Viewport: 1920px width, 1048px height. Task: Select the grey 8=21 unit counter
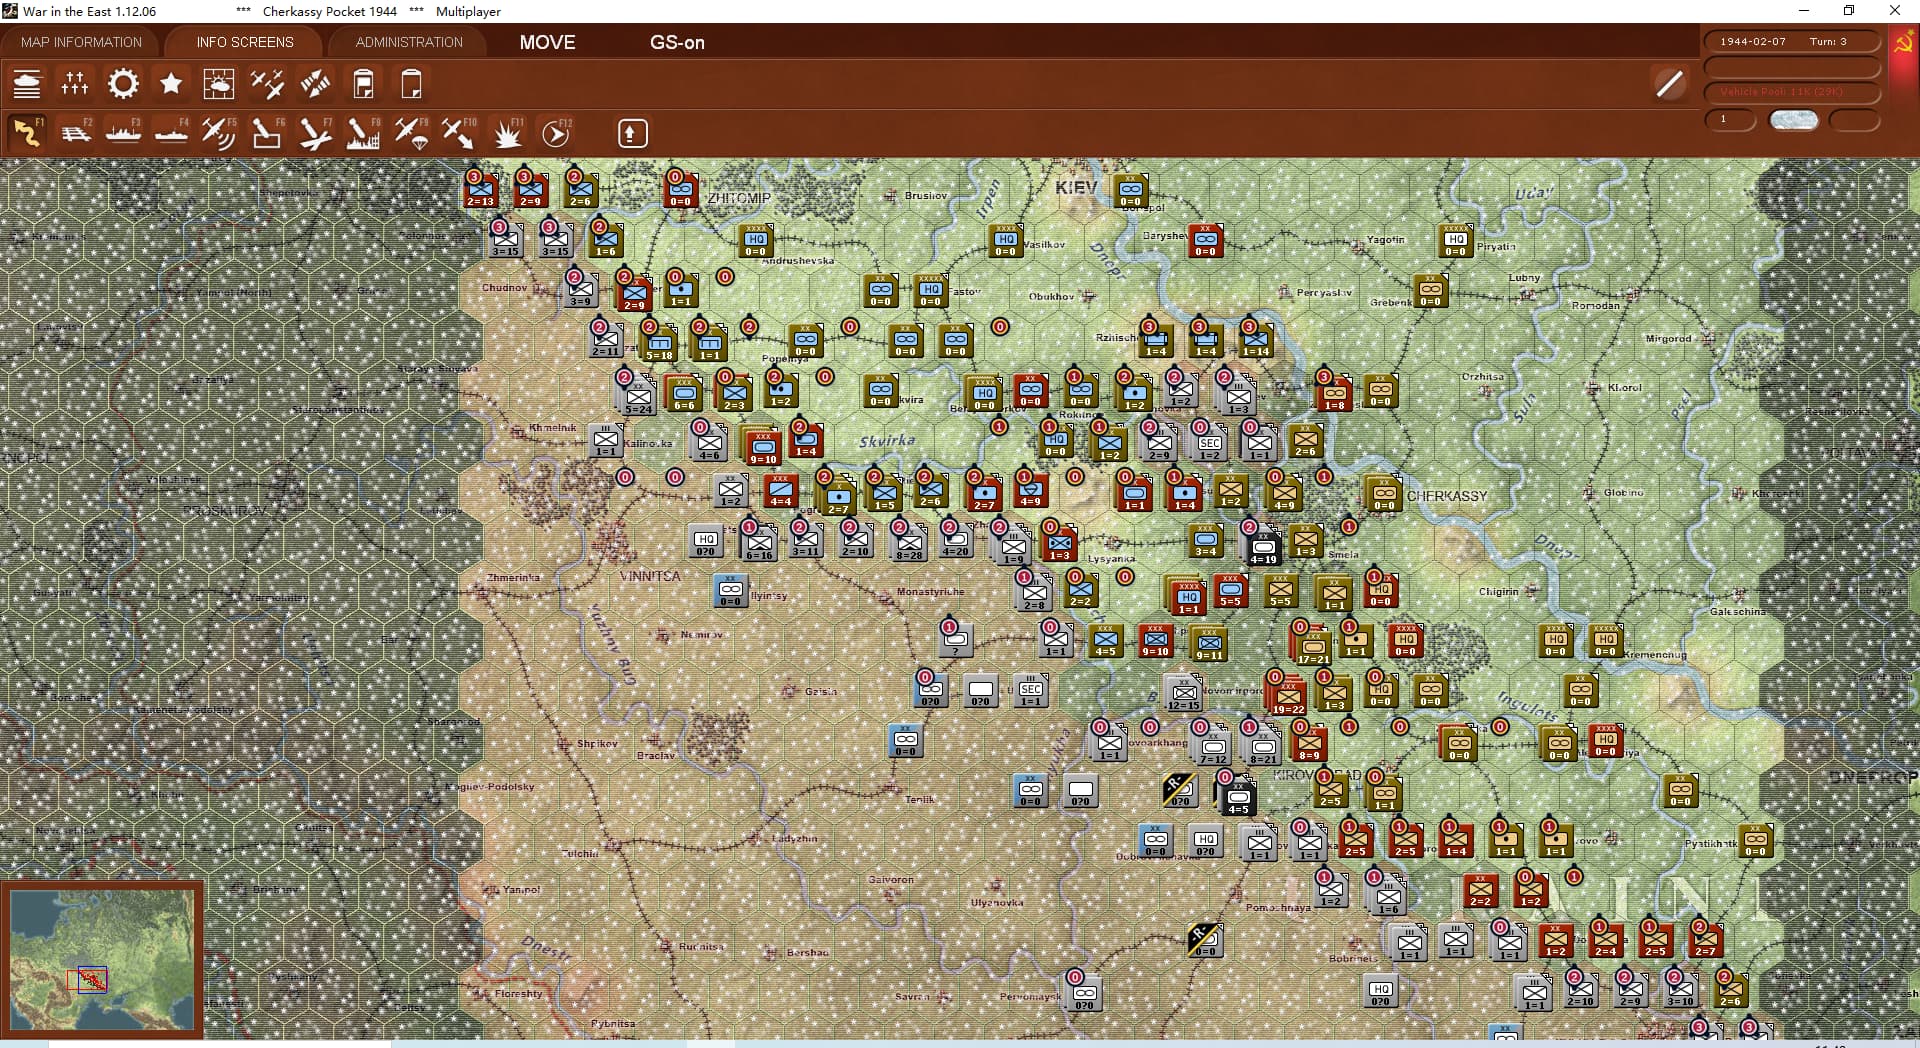tap(1263, 747)
